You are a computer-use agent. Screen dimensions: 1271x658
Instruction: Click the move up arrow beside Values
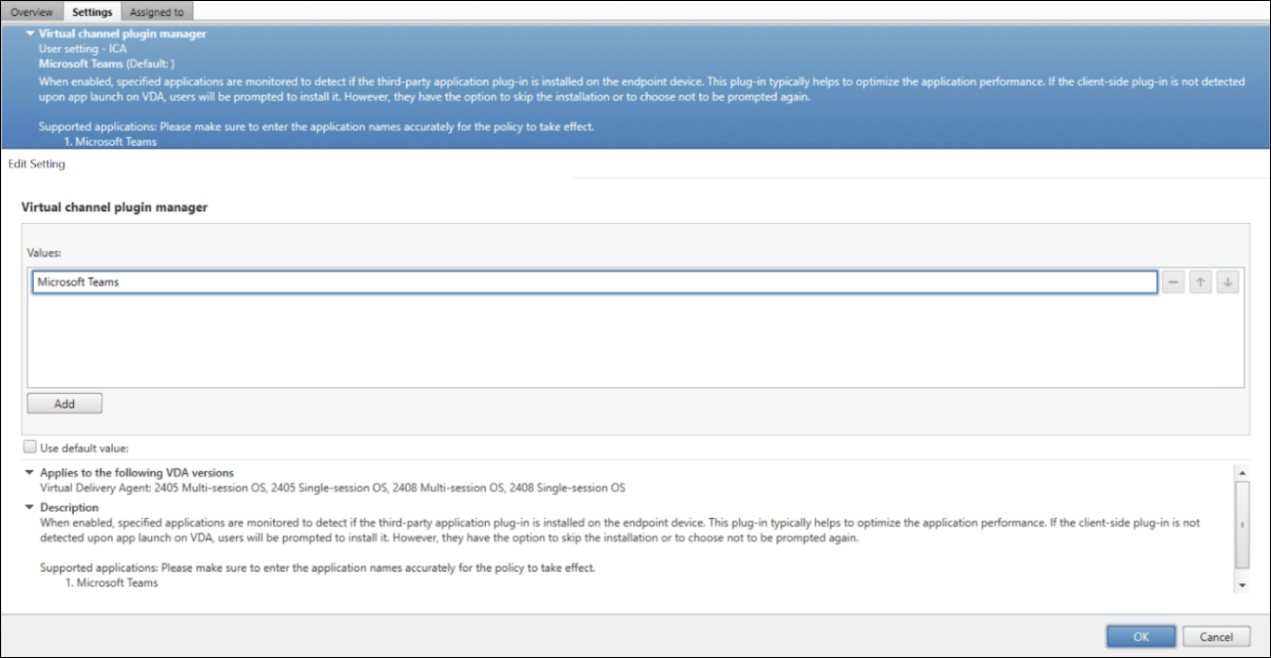(x=1201, y=283)
